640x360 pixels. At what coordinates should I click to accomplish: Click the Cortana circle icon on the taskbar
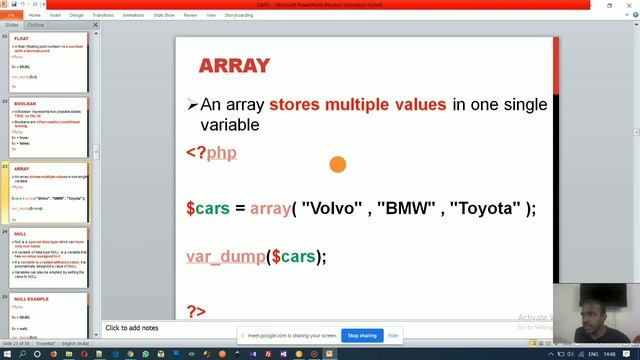(37, 354)
